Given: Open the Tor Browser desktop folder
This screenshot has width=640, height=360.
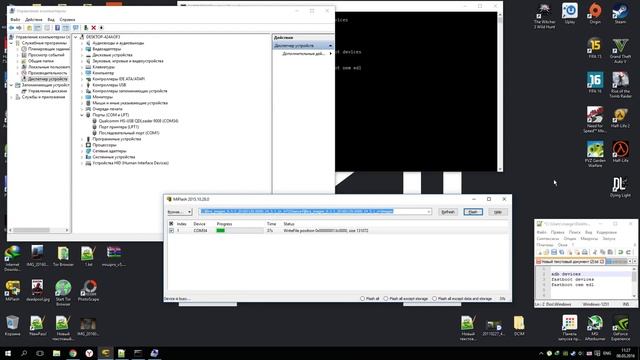Looking at the screenshot, I should pos(63,256).
